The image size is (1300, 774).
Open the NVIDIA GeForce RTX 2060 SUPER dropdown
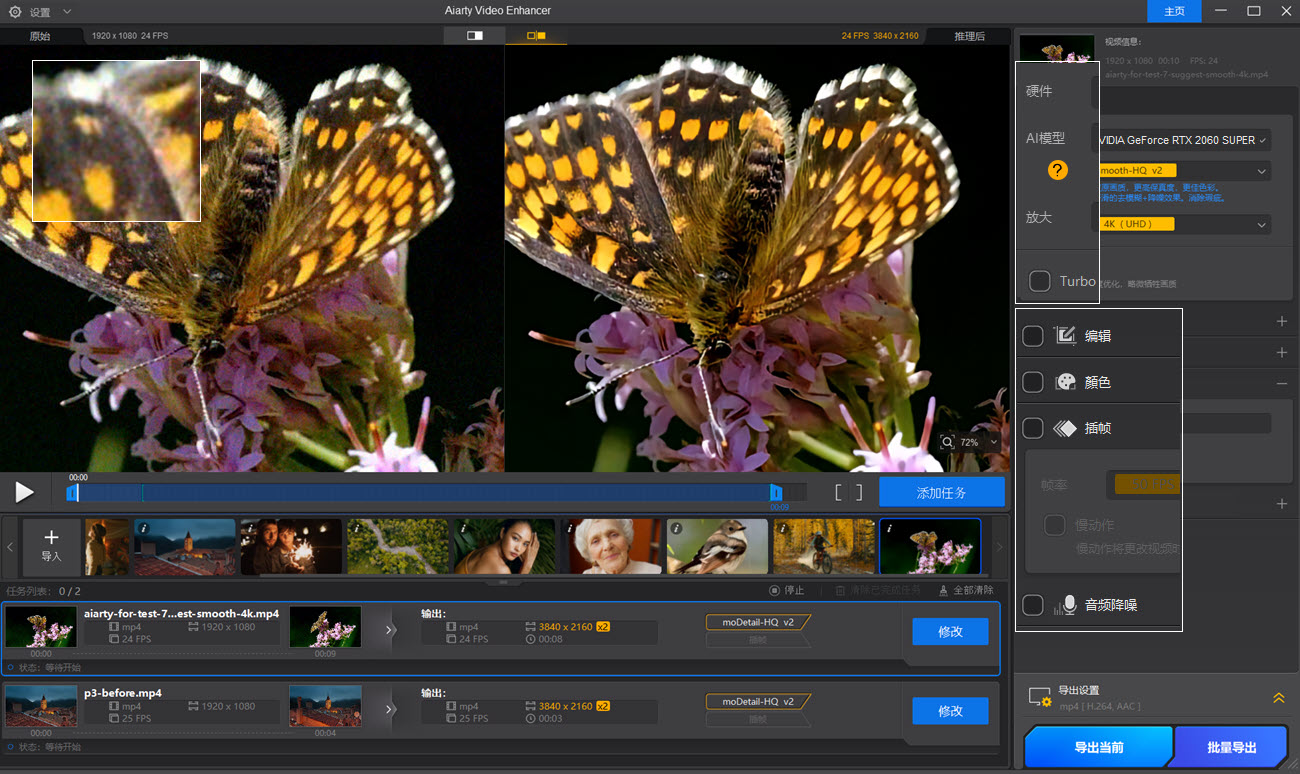coord(1184,140)
